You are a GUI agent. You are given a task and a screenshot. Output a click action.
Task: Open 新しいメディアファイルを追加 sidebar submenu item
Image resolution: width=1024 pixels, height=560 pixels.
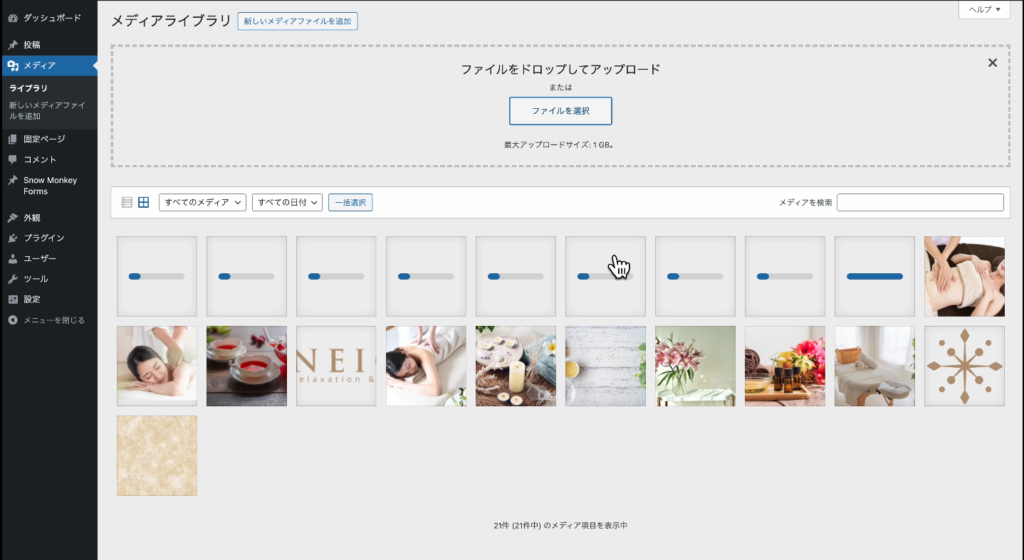pyautogui.click(x=47, y=110)
